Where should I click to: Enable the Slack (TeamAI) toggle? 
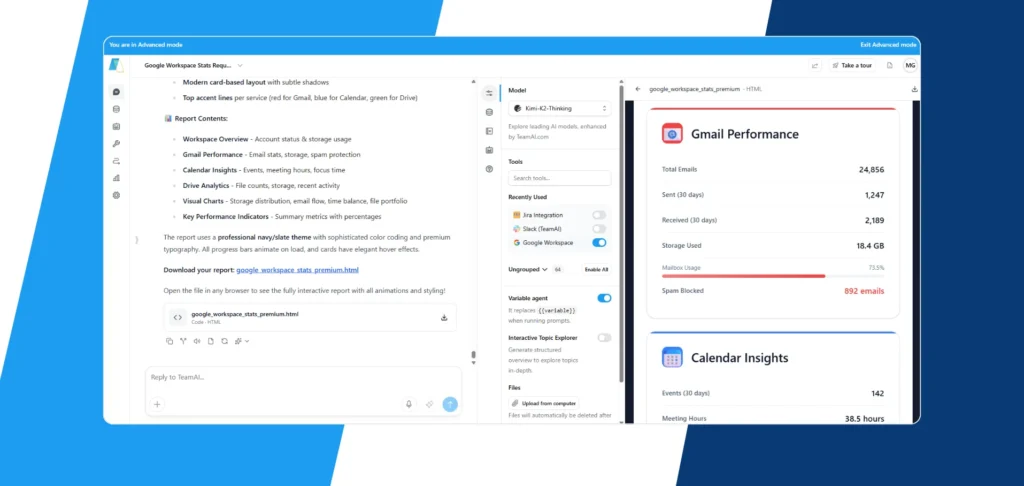coord(599,229)
